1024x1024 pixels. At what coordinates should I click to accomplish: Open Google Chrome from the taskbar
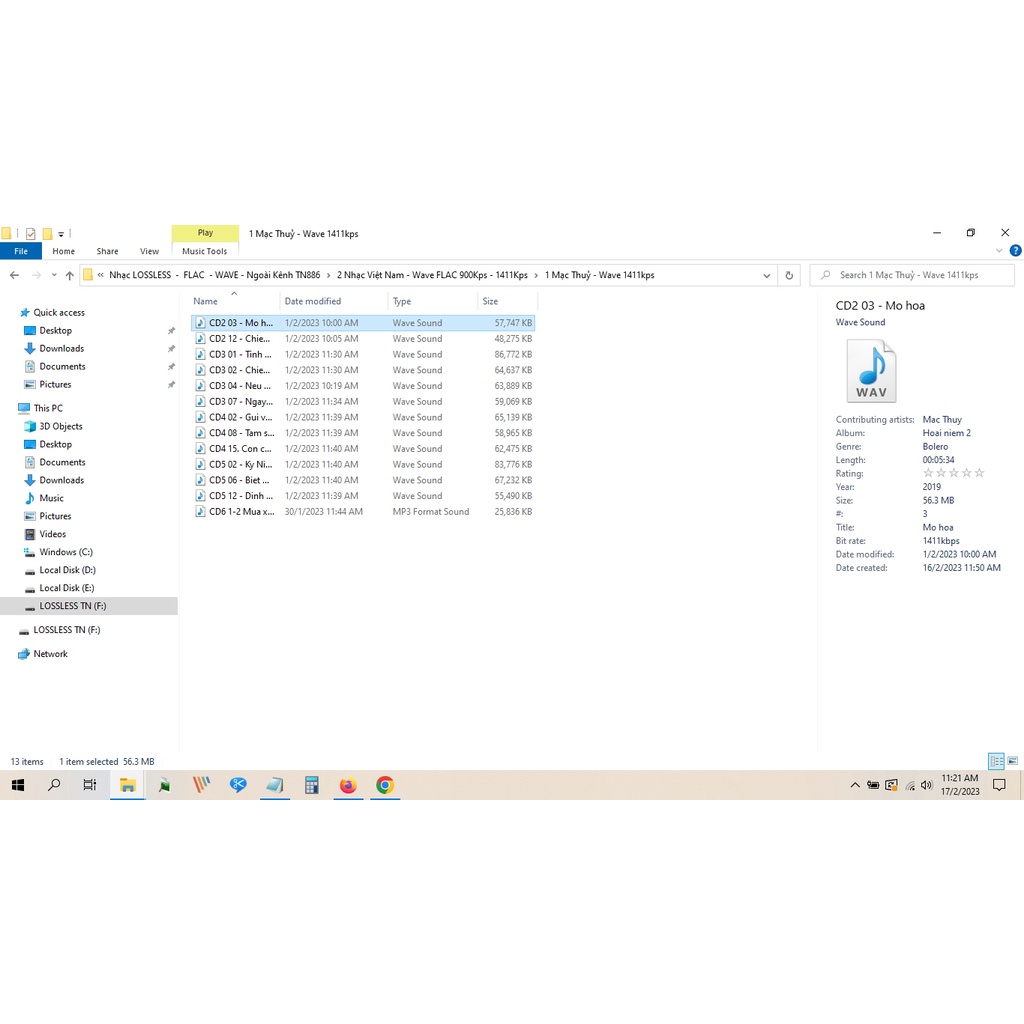click(385, 786)
